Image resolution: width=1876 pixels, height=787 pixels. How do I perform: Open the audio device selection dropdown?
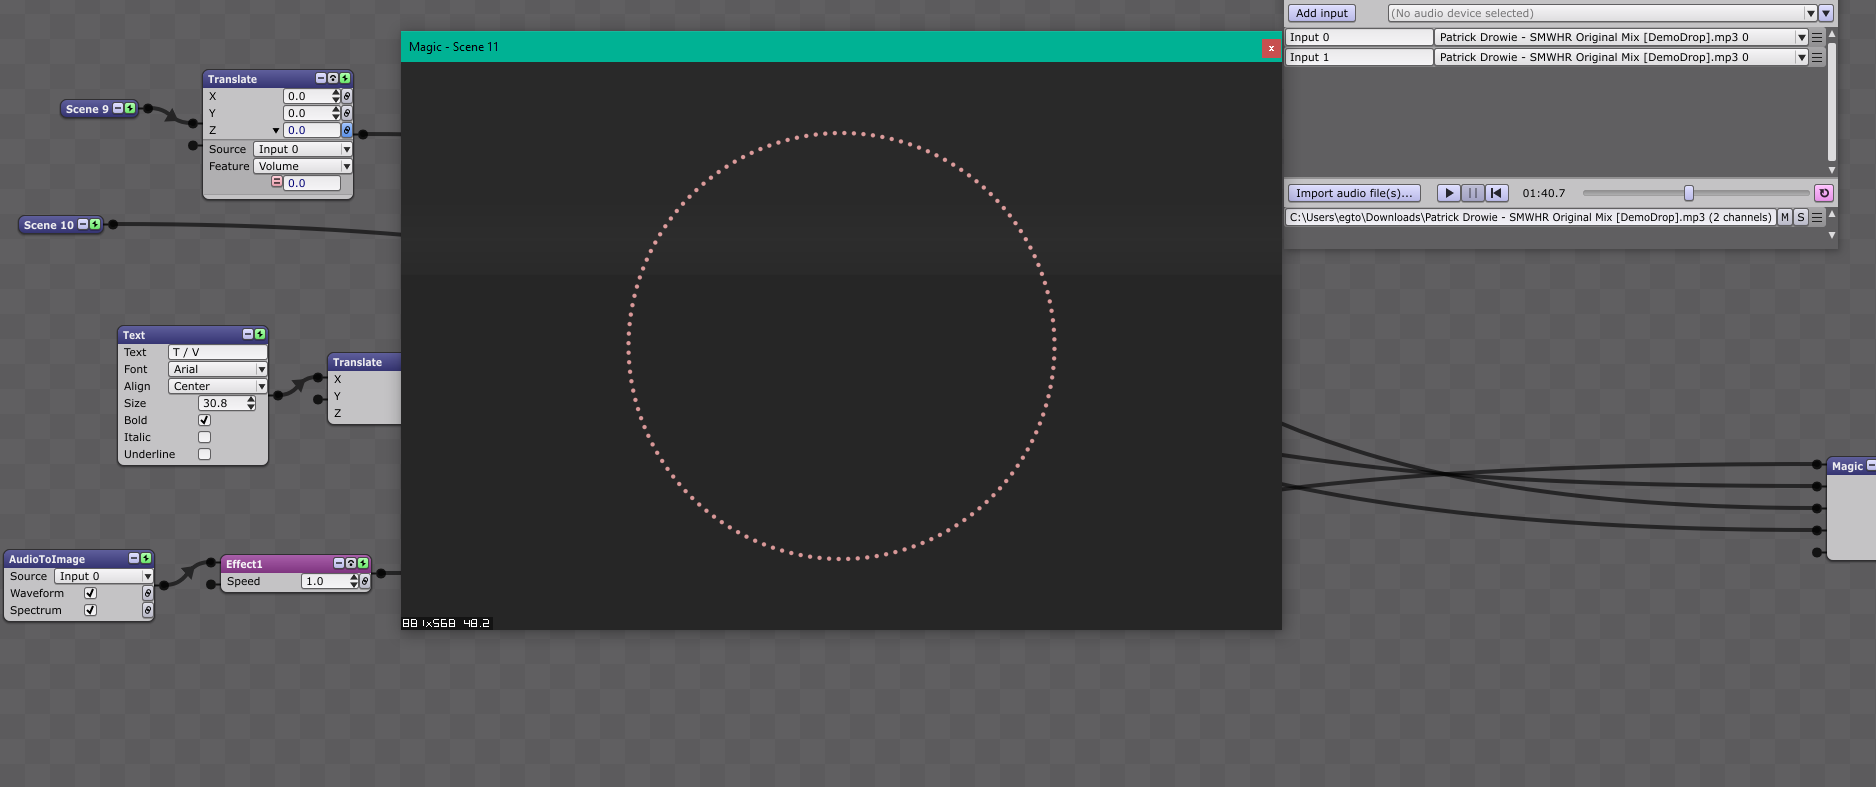tap(1602, 13)
